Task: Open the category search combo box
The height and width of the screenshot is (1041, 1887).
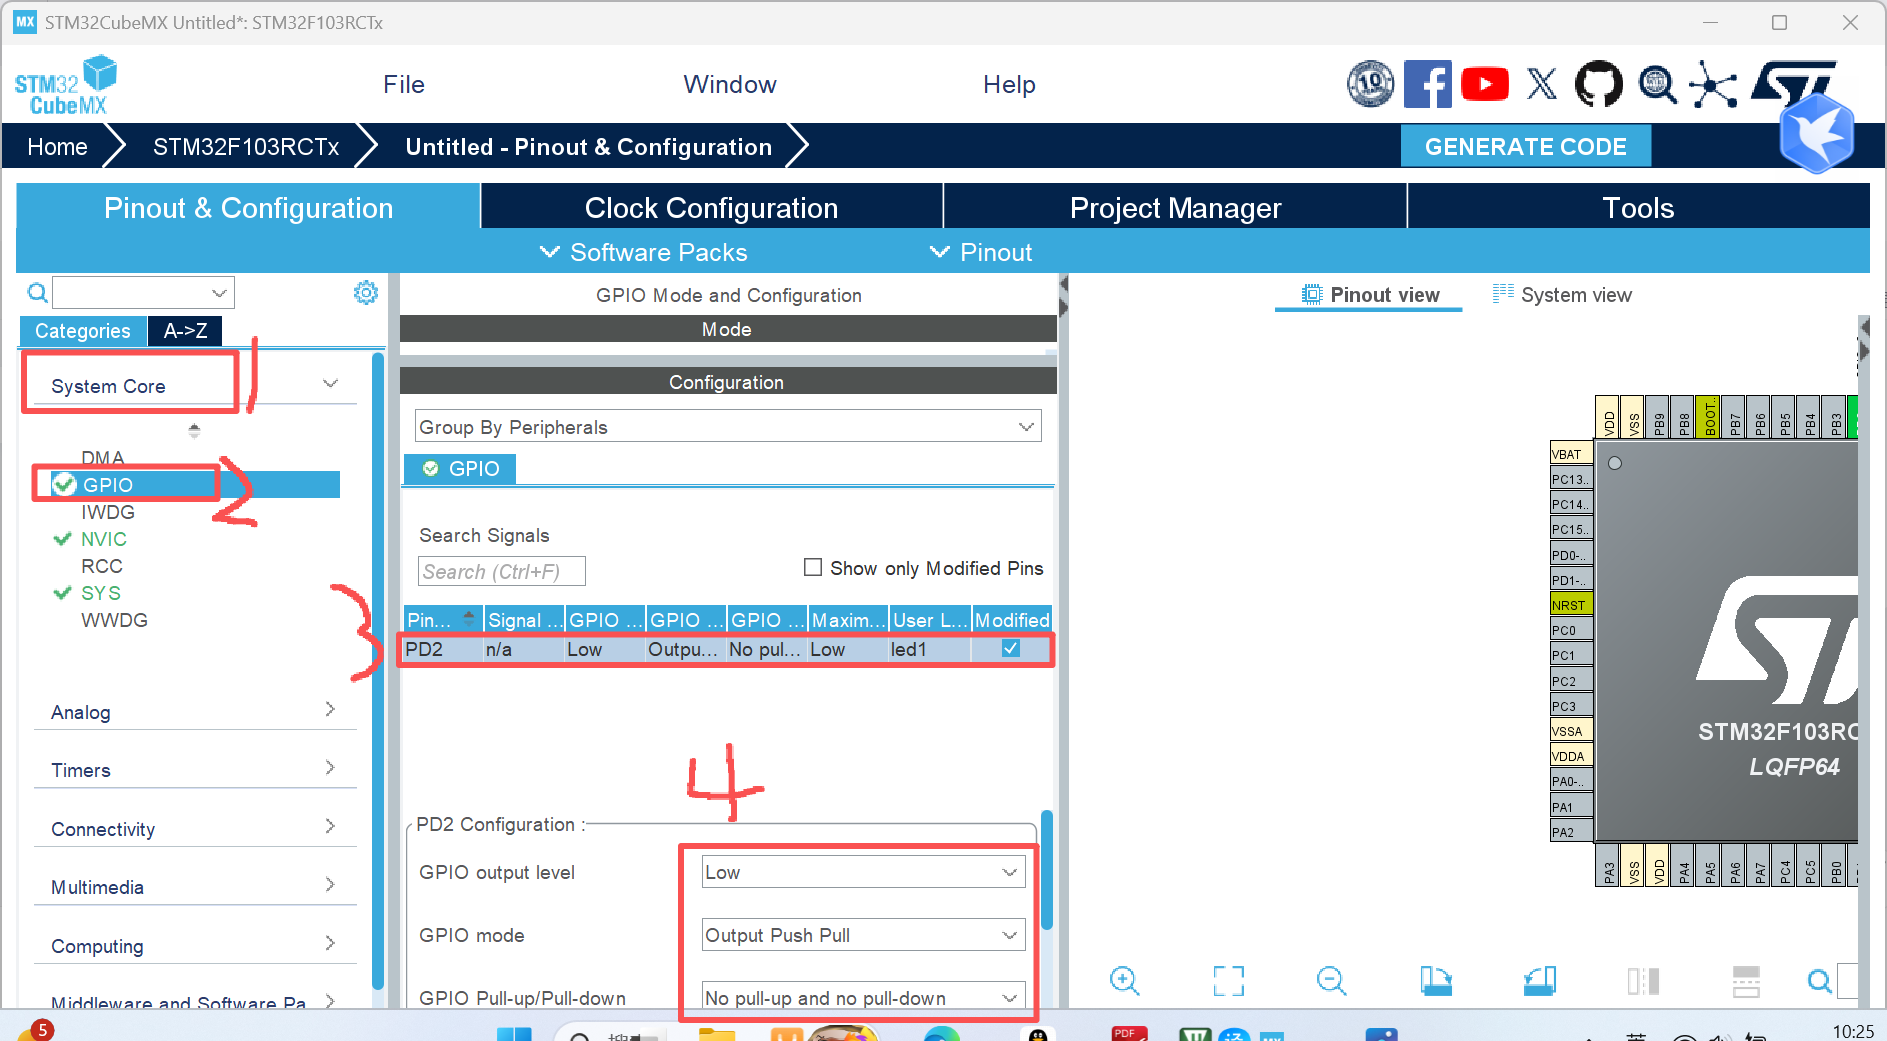Action: [x=143, y=293]
